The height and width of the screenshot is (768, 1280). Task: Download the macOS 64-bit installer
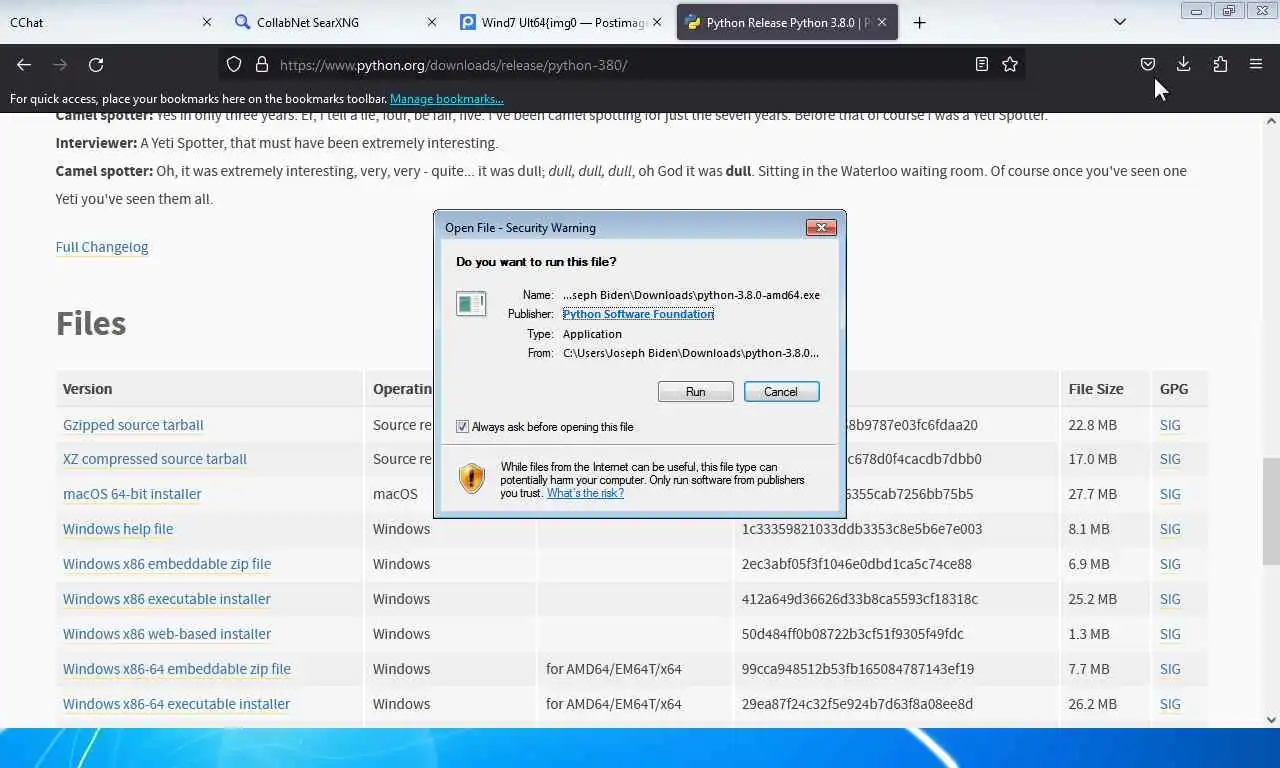pos(132,494)
